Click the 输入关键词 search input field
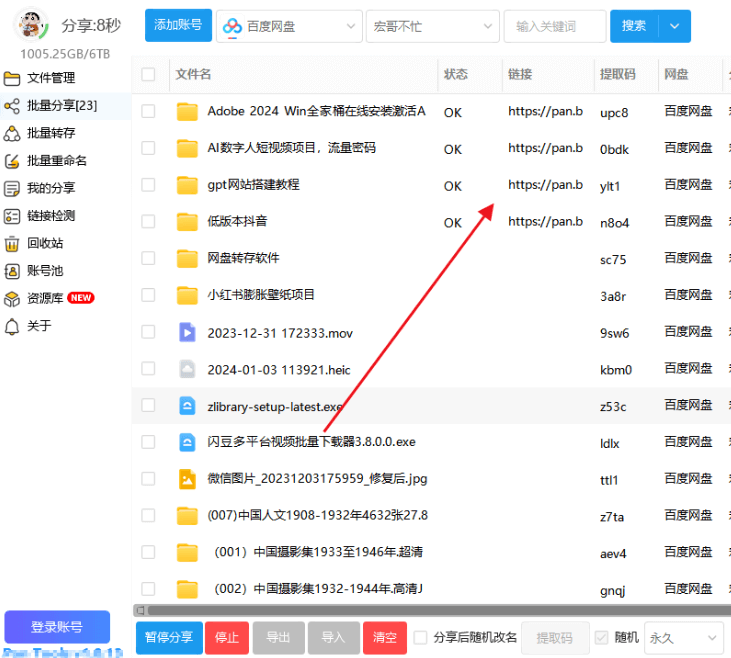This screenshot has height=658, width=731. click(x=554, y=26)
